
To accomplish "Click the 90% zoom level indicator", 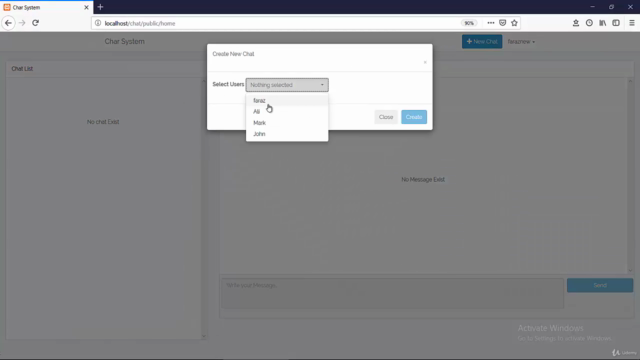I will click(469, 23).
